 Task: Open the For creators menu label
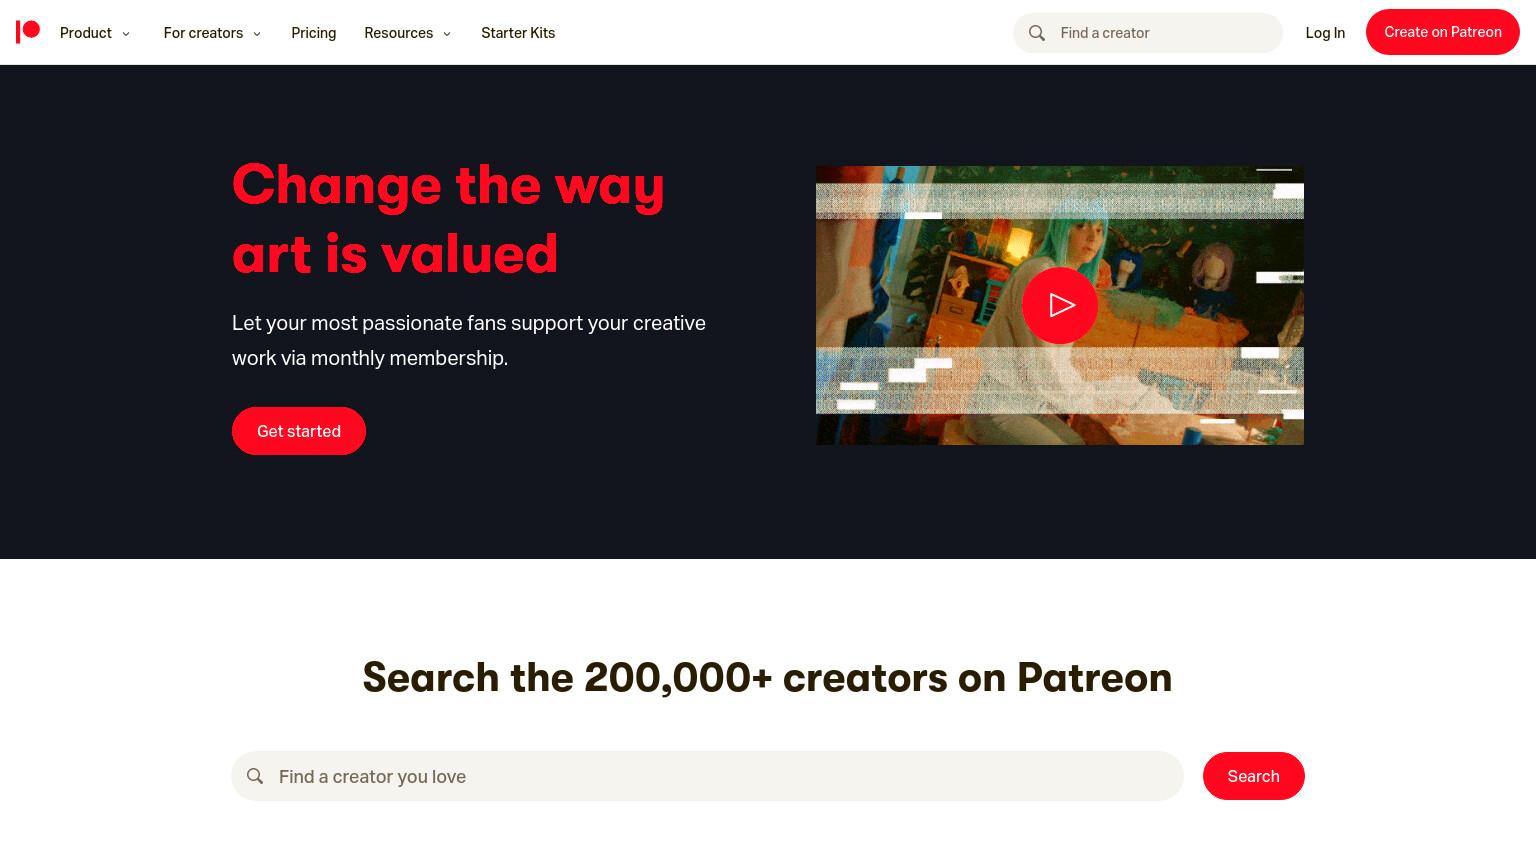[203, 33]
